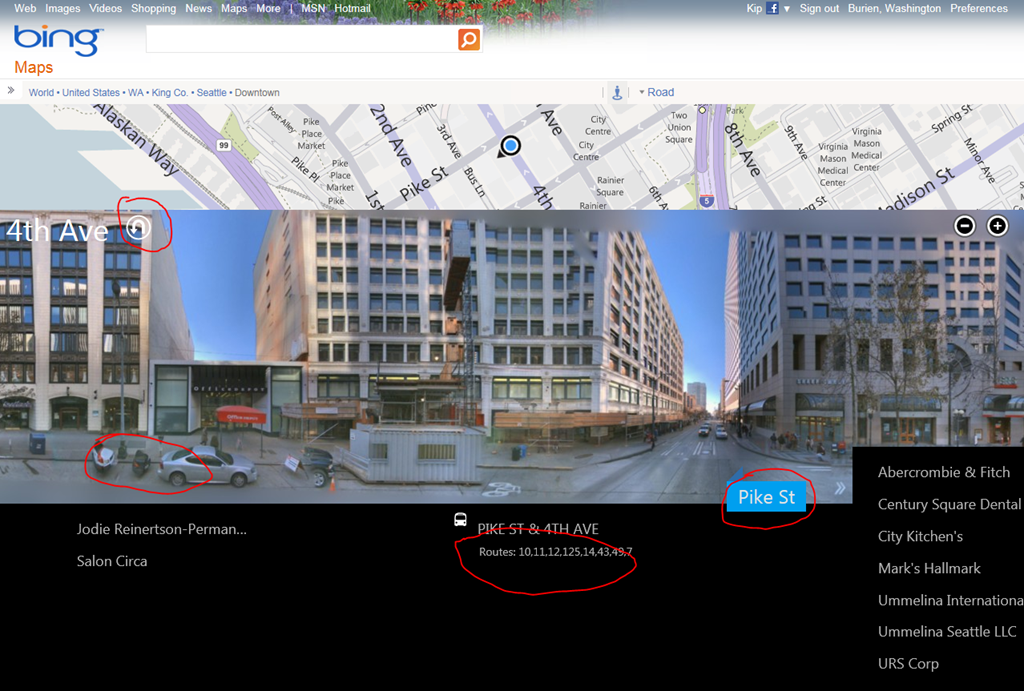Image resolution: width=1024 pixels, height=691 pixels.
Task: Select the Seattle breadcrumb
Action: [212, 93]
